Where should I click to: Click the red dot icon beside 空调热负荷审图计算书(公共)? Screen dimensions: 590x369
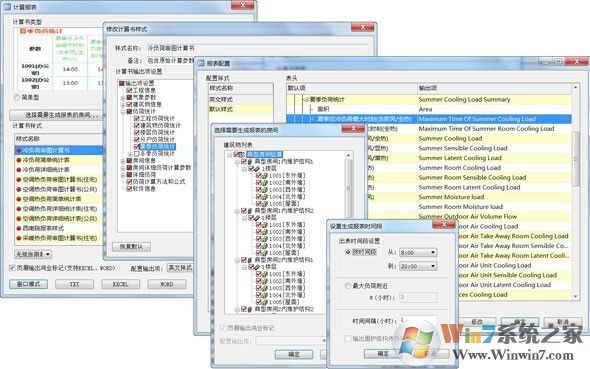18,189
